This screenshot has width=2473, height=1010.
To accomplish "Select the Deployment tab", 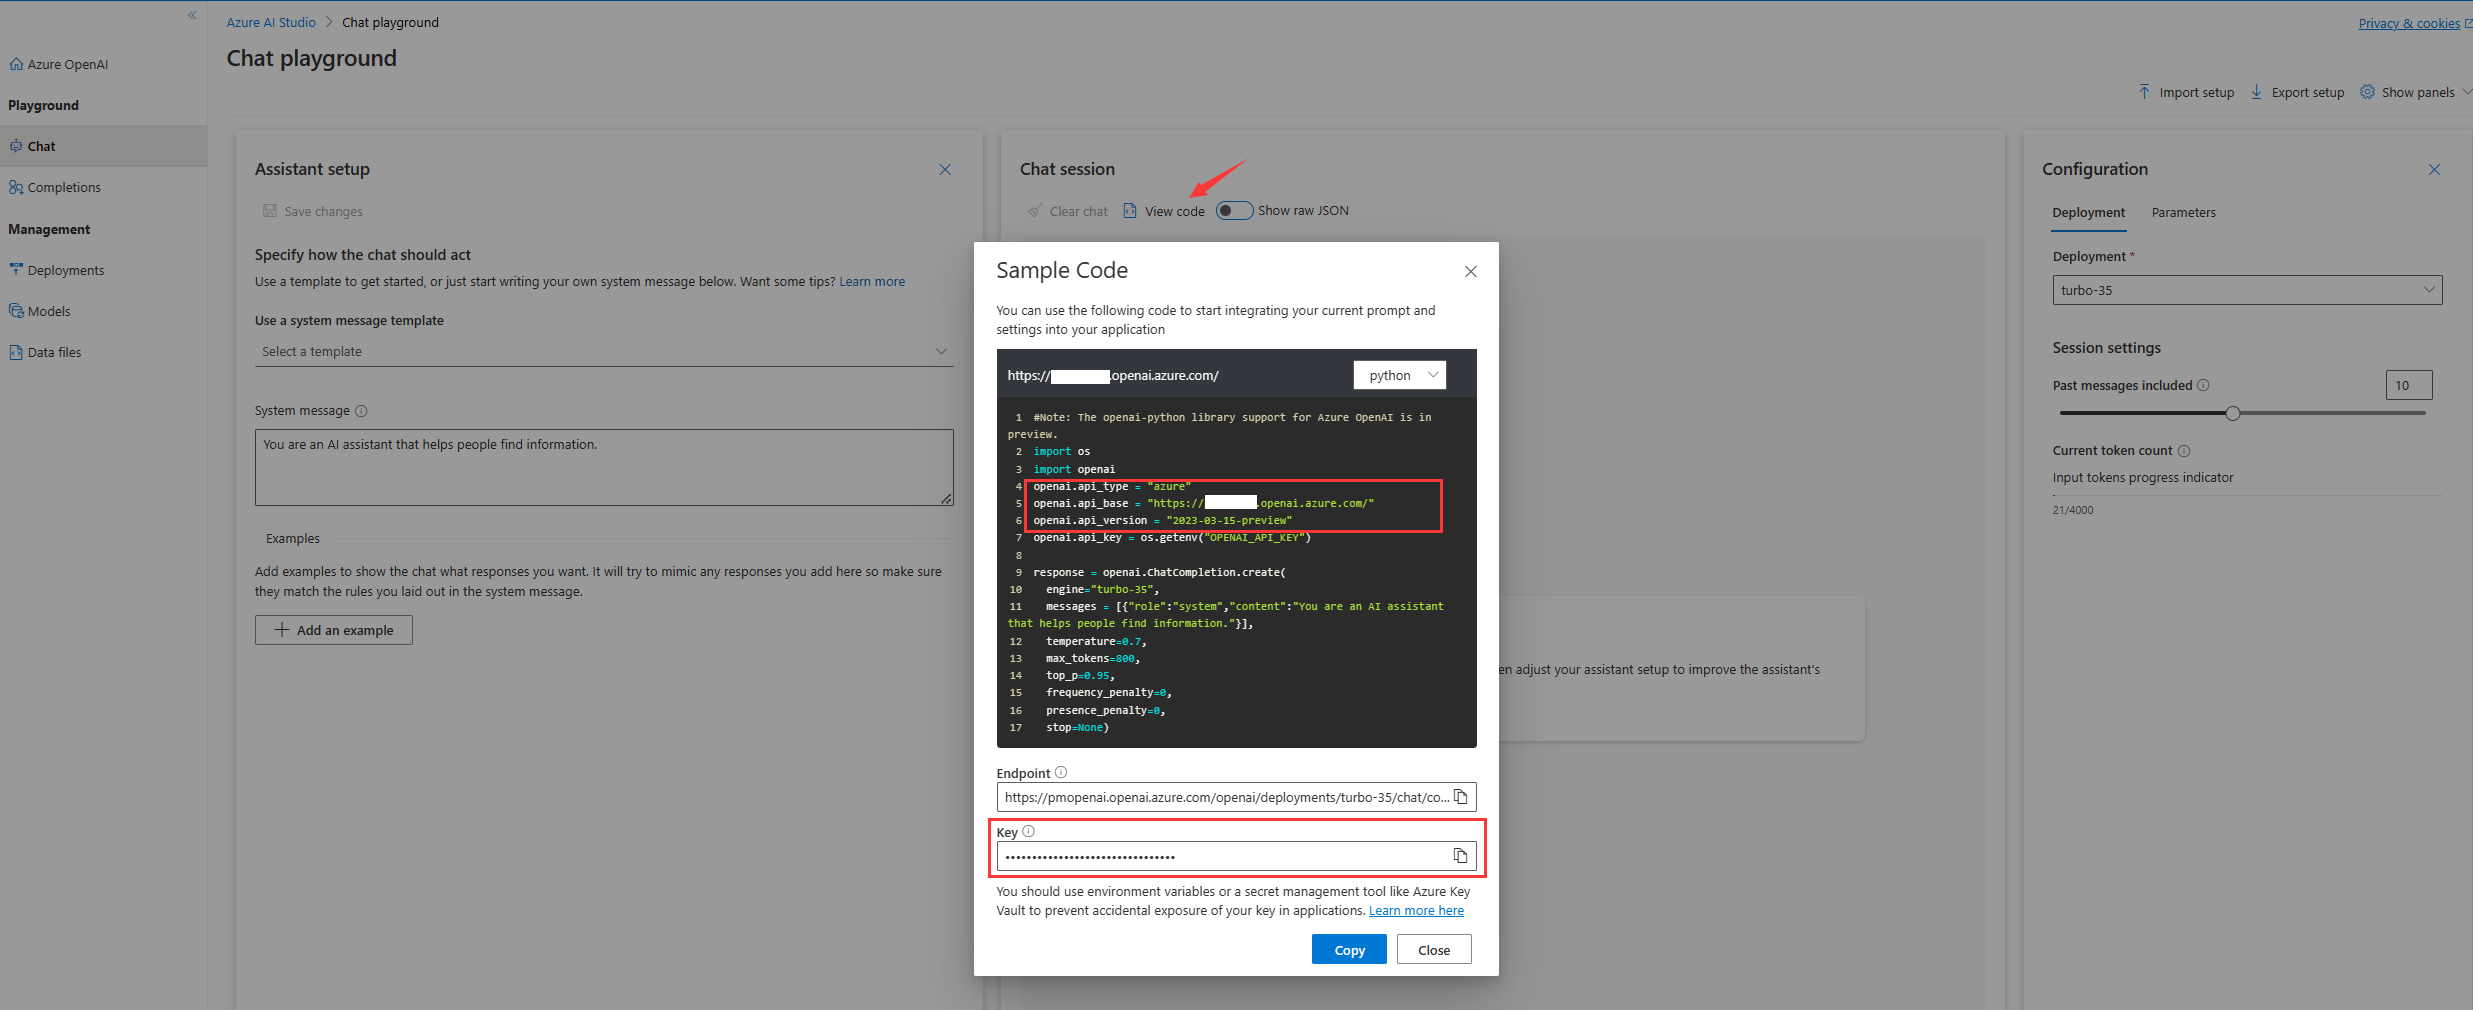I will (x=2089, y=213).
